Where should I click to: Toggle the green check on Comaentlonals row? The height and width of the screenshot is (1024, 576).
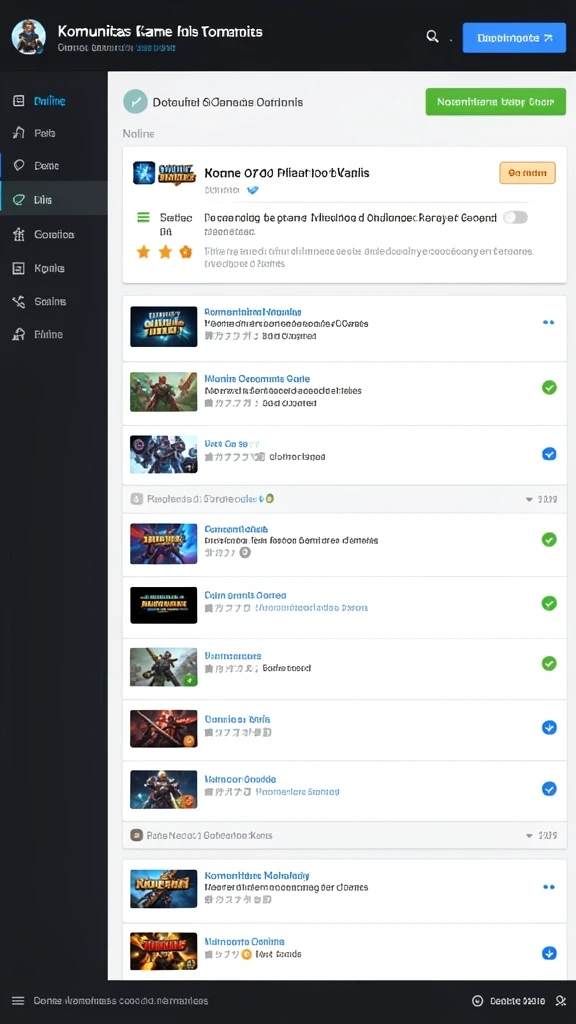(x=549, y=539)
